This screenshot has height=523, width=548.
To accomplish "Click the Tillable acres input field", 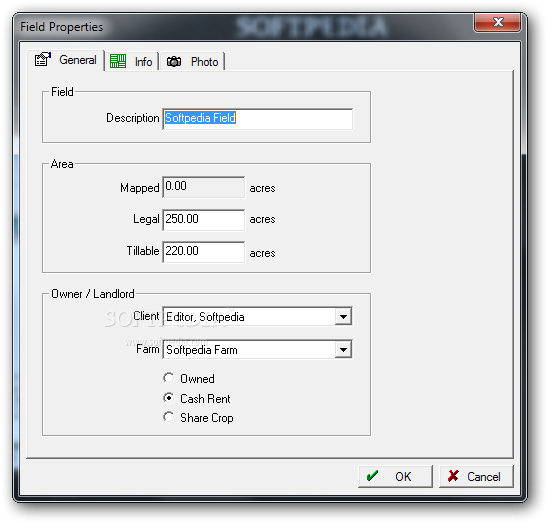I will (x=203, y=252).
